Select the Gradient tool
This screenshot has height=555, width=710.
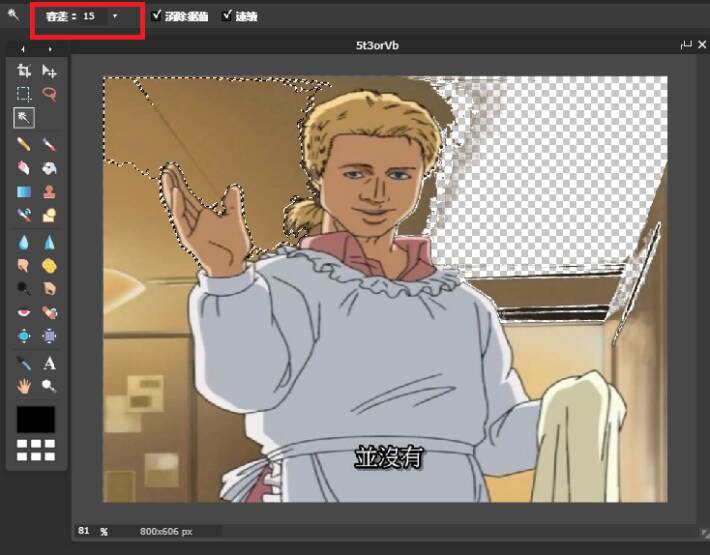coord(24,191)
